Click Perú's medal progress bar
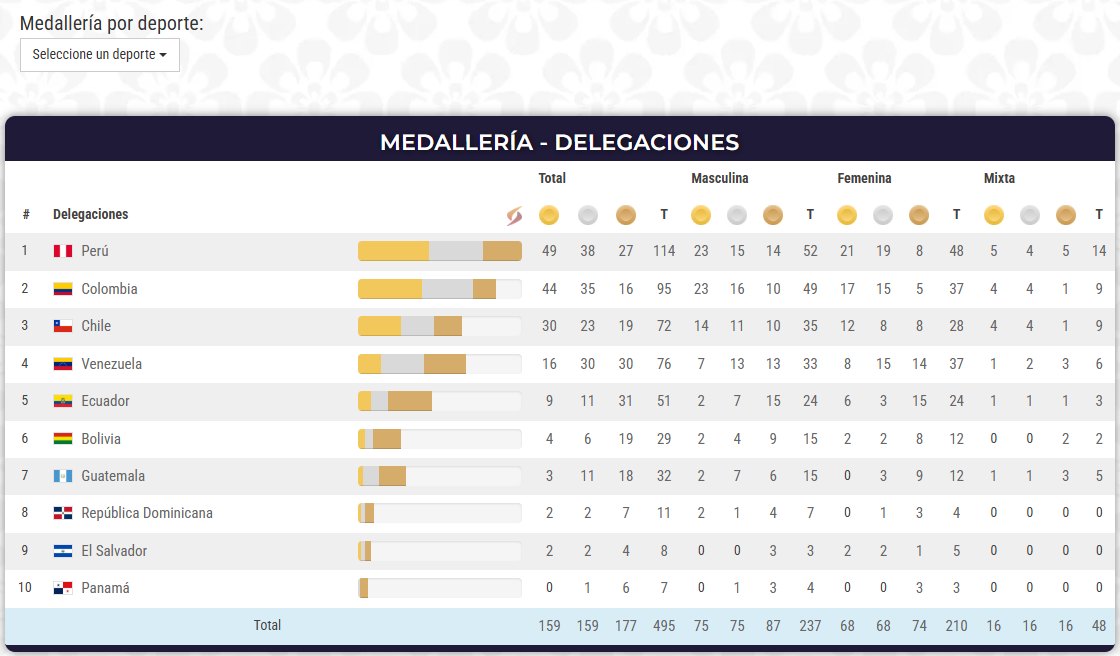This screenshot has height=656, width=1120. coord(440,251)
